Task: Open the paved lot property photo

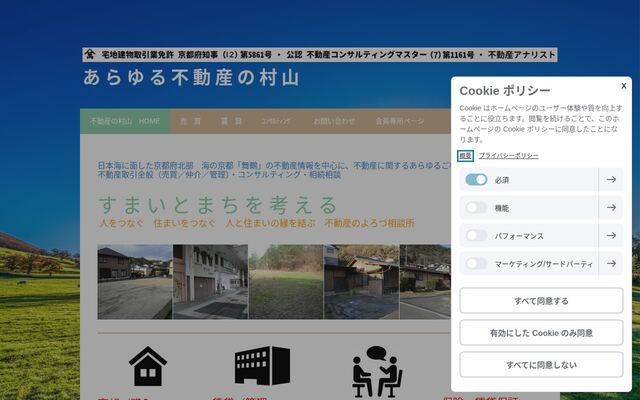Action: pyautogui.click(x=135, y=282)
